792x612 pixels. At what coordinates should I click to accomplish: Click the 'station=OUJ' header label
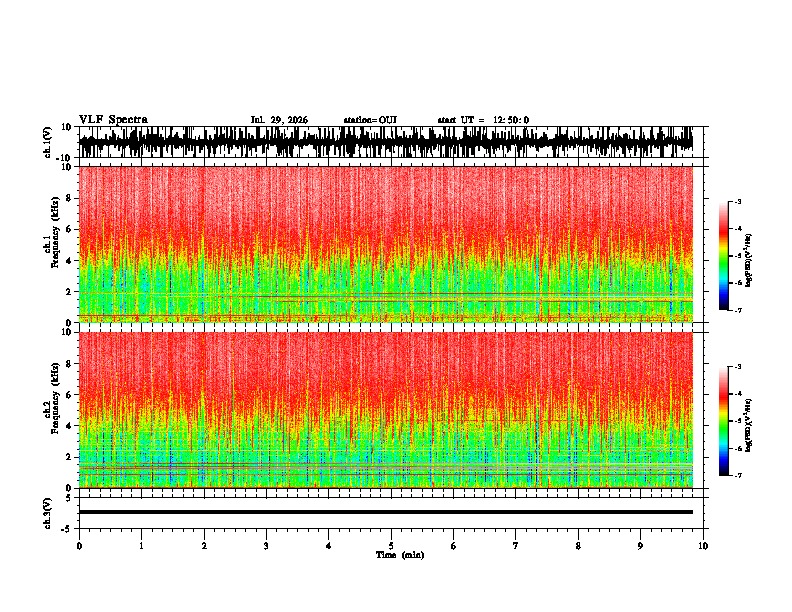(x=370, y=120)
